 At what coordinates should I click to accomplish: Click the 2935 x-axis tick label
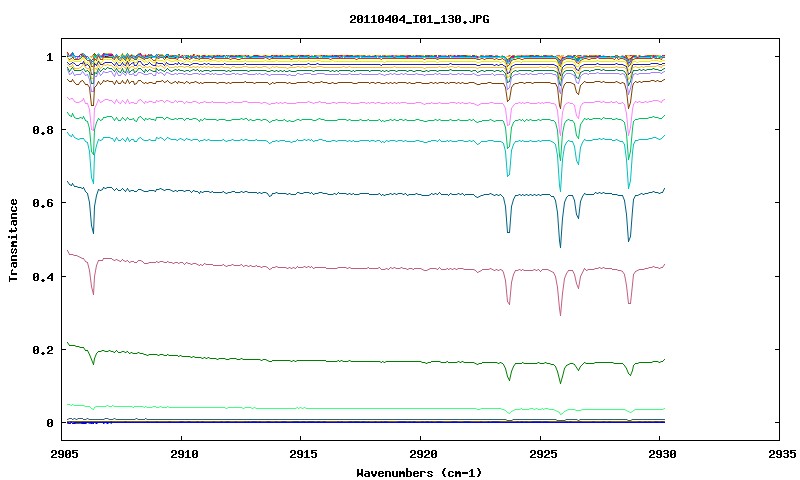[782, 454]
